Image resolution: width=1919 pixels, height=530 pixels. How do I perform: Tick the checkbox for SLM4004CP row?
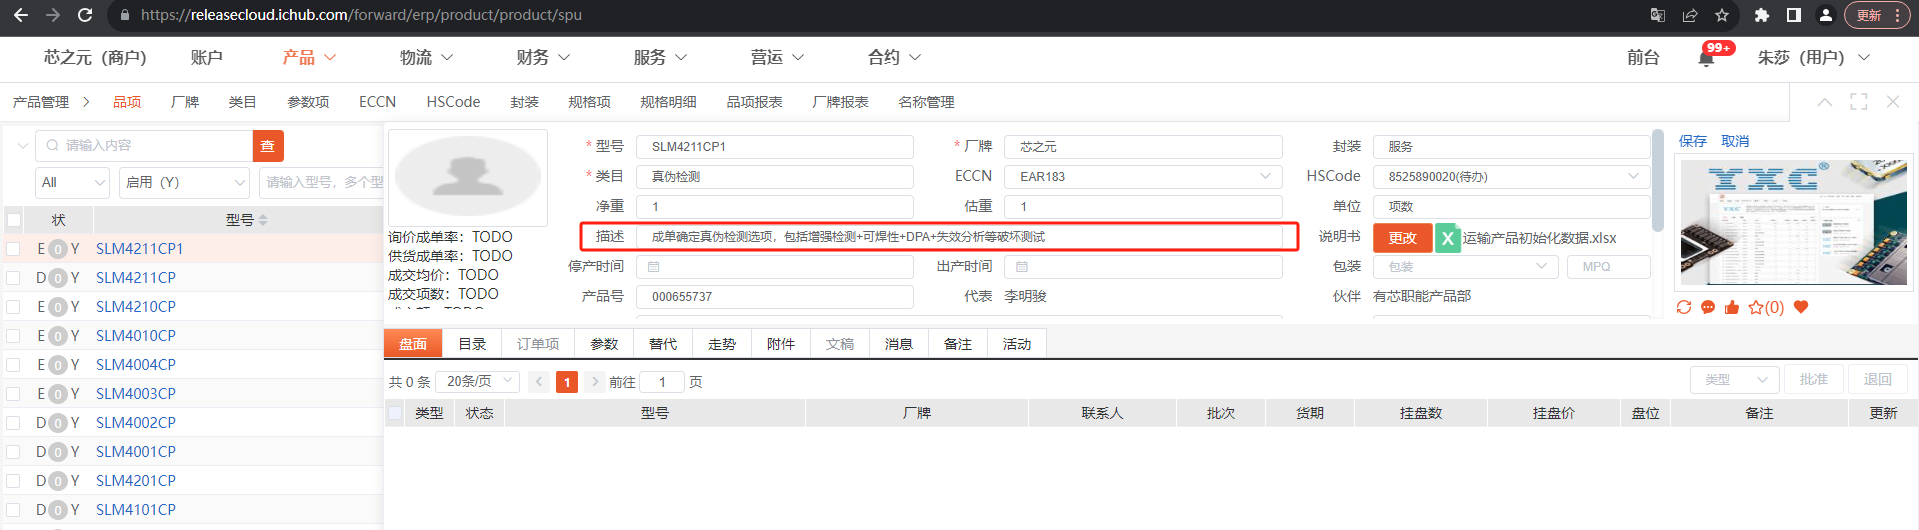click(14, 365)
